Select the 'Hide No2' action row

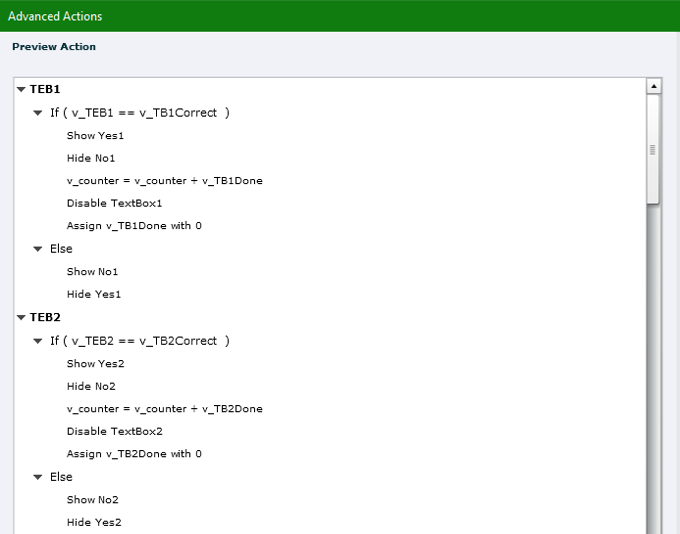click(91, 387)
